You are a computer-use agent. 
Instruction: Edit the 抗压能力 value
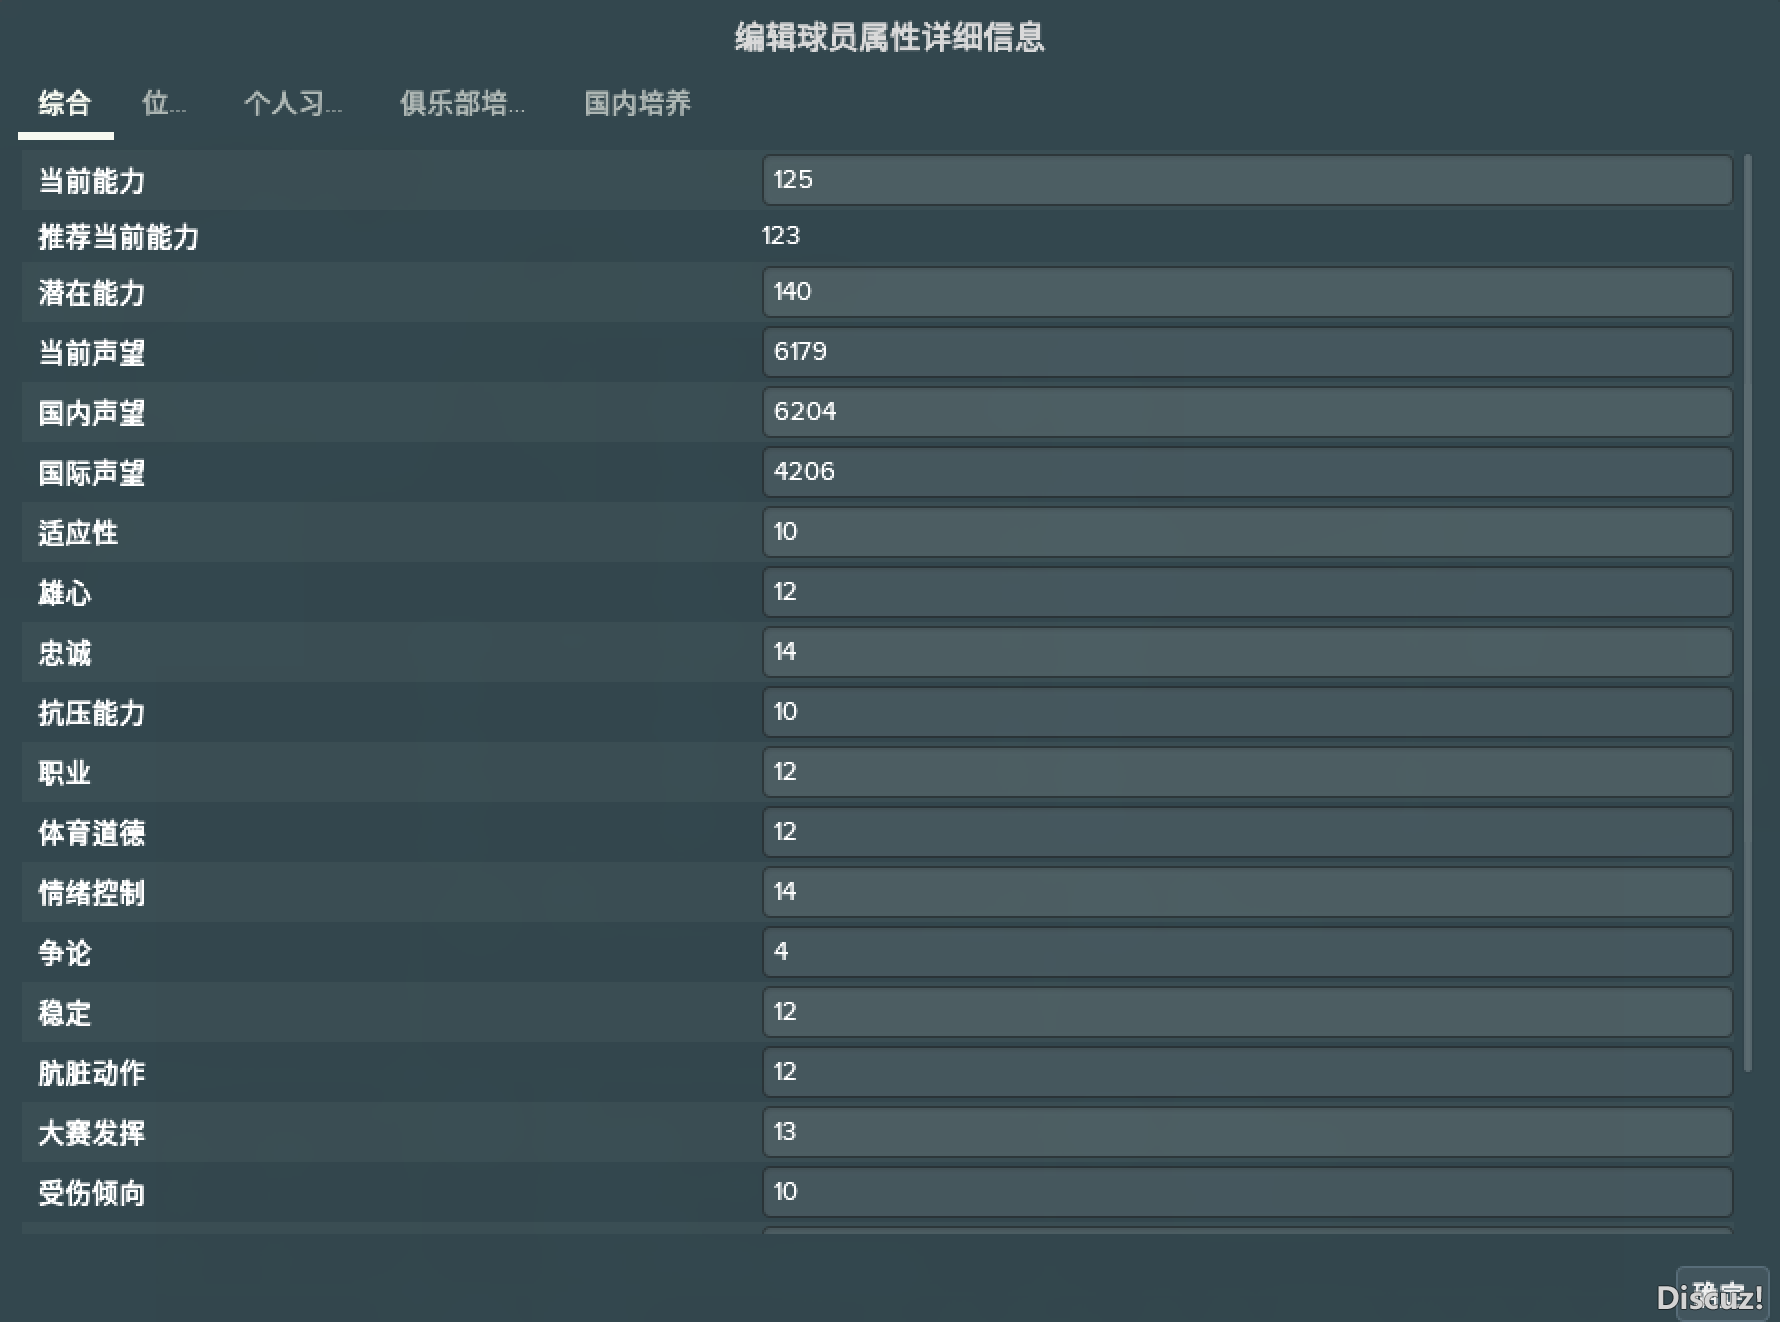[1246, 712]
